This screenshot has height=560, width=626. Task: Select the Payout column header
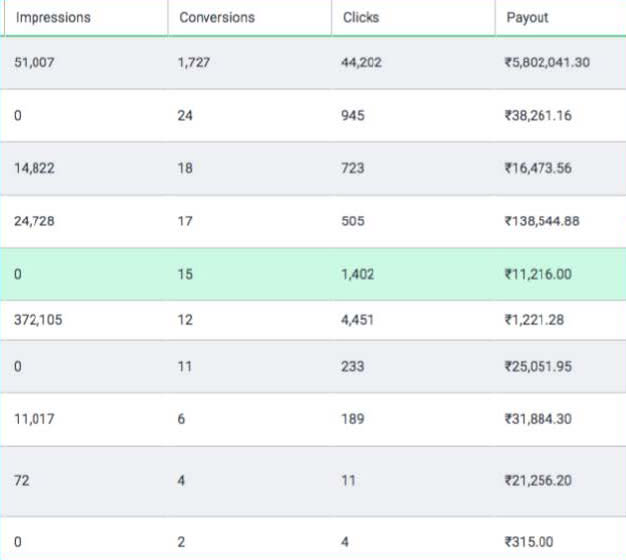[x=527, y=18]
